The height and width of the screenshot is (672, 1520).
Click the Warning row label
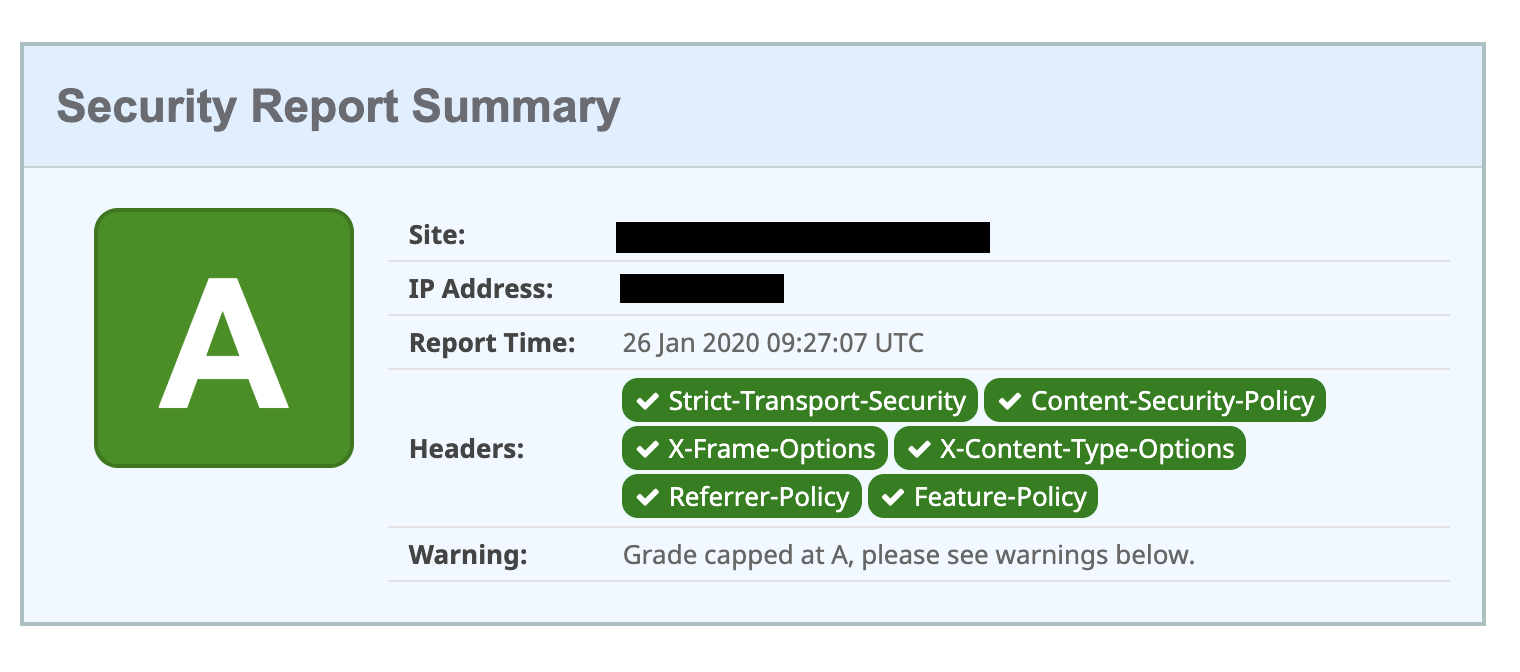coord(468,554)
